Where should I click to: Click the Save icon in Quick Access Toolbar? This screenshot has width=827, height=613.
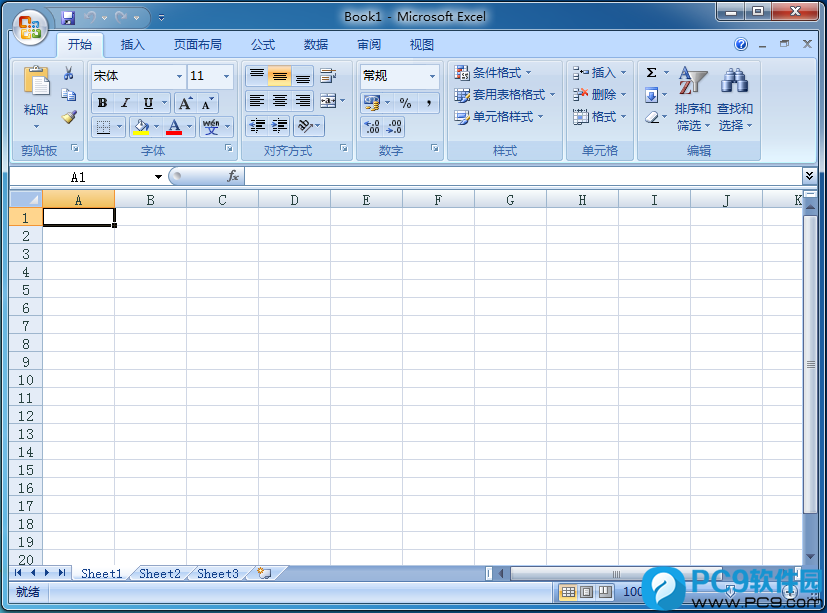[67, 16]
